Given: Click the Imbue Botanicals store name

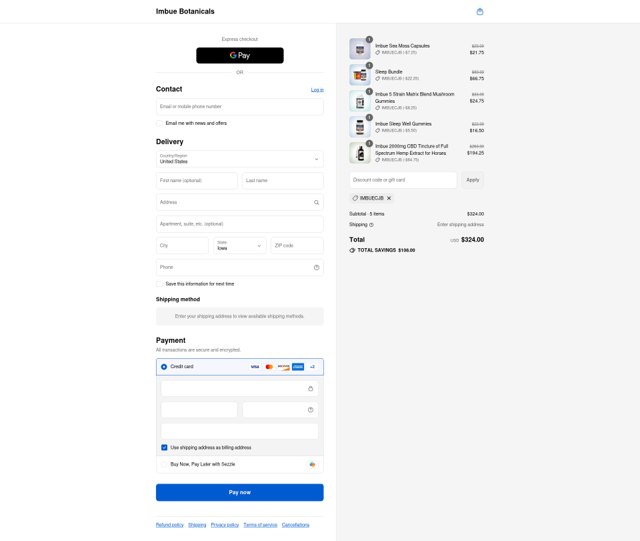Looking at the screenshot, I should [x=185, y=11].
